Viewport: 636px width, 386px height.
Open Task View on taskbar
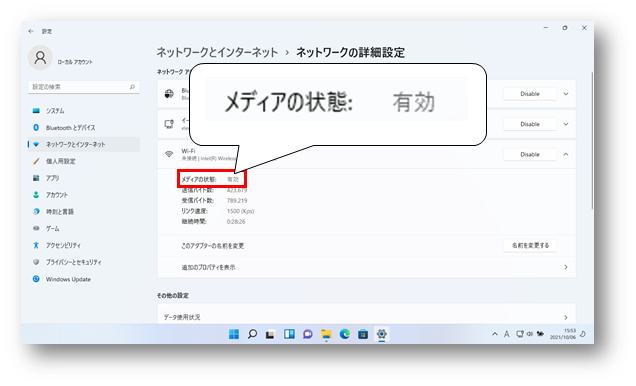tap(270, 334)
